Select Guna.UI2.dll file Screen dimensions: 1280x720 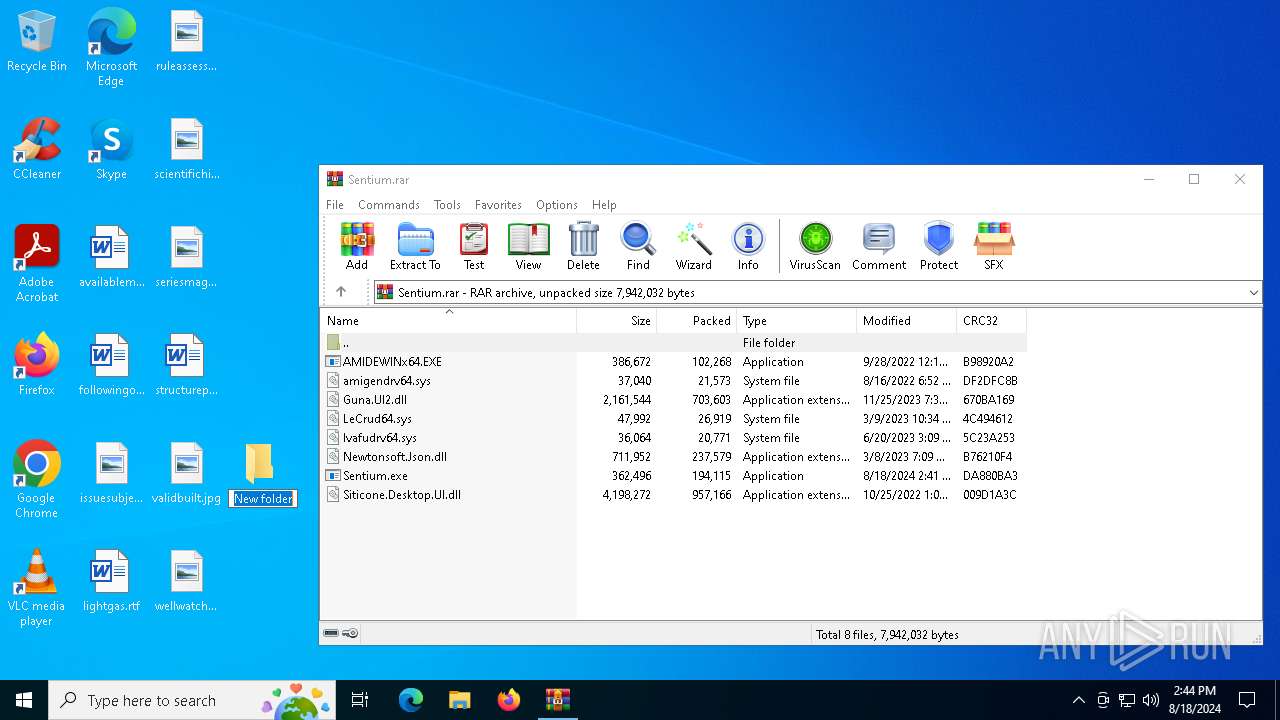pos(674,399)
